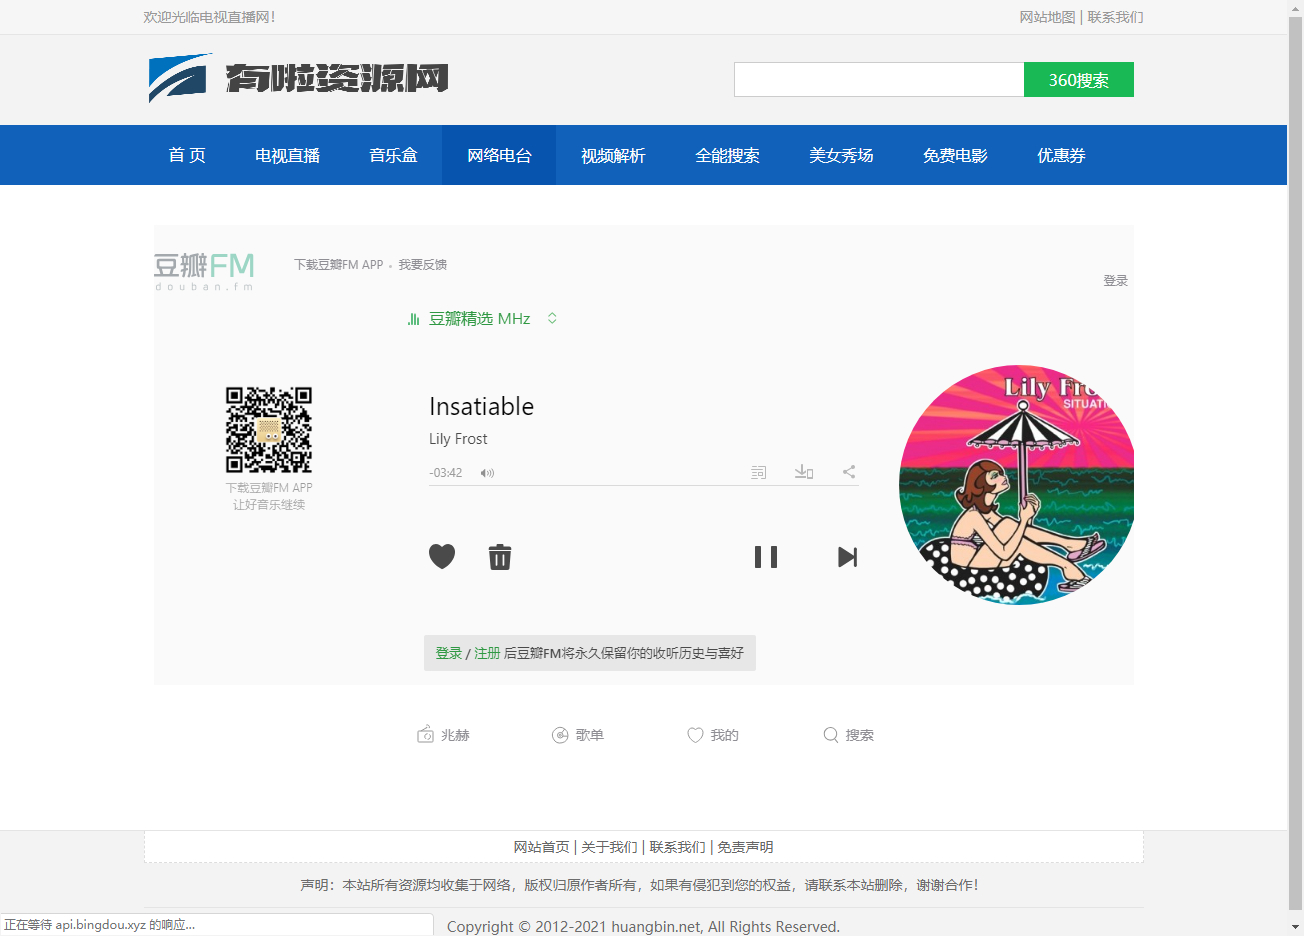Click the 豆瓣FM logo

(204, 271)
